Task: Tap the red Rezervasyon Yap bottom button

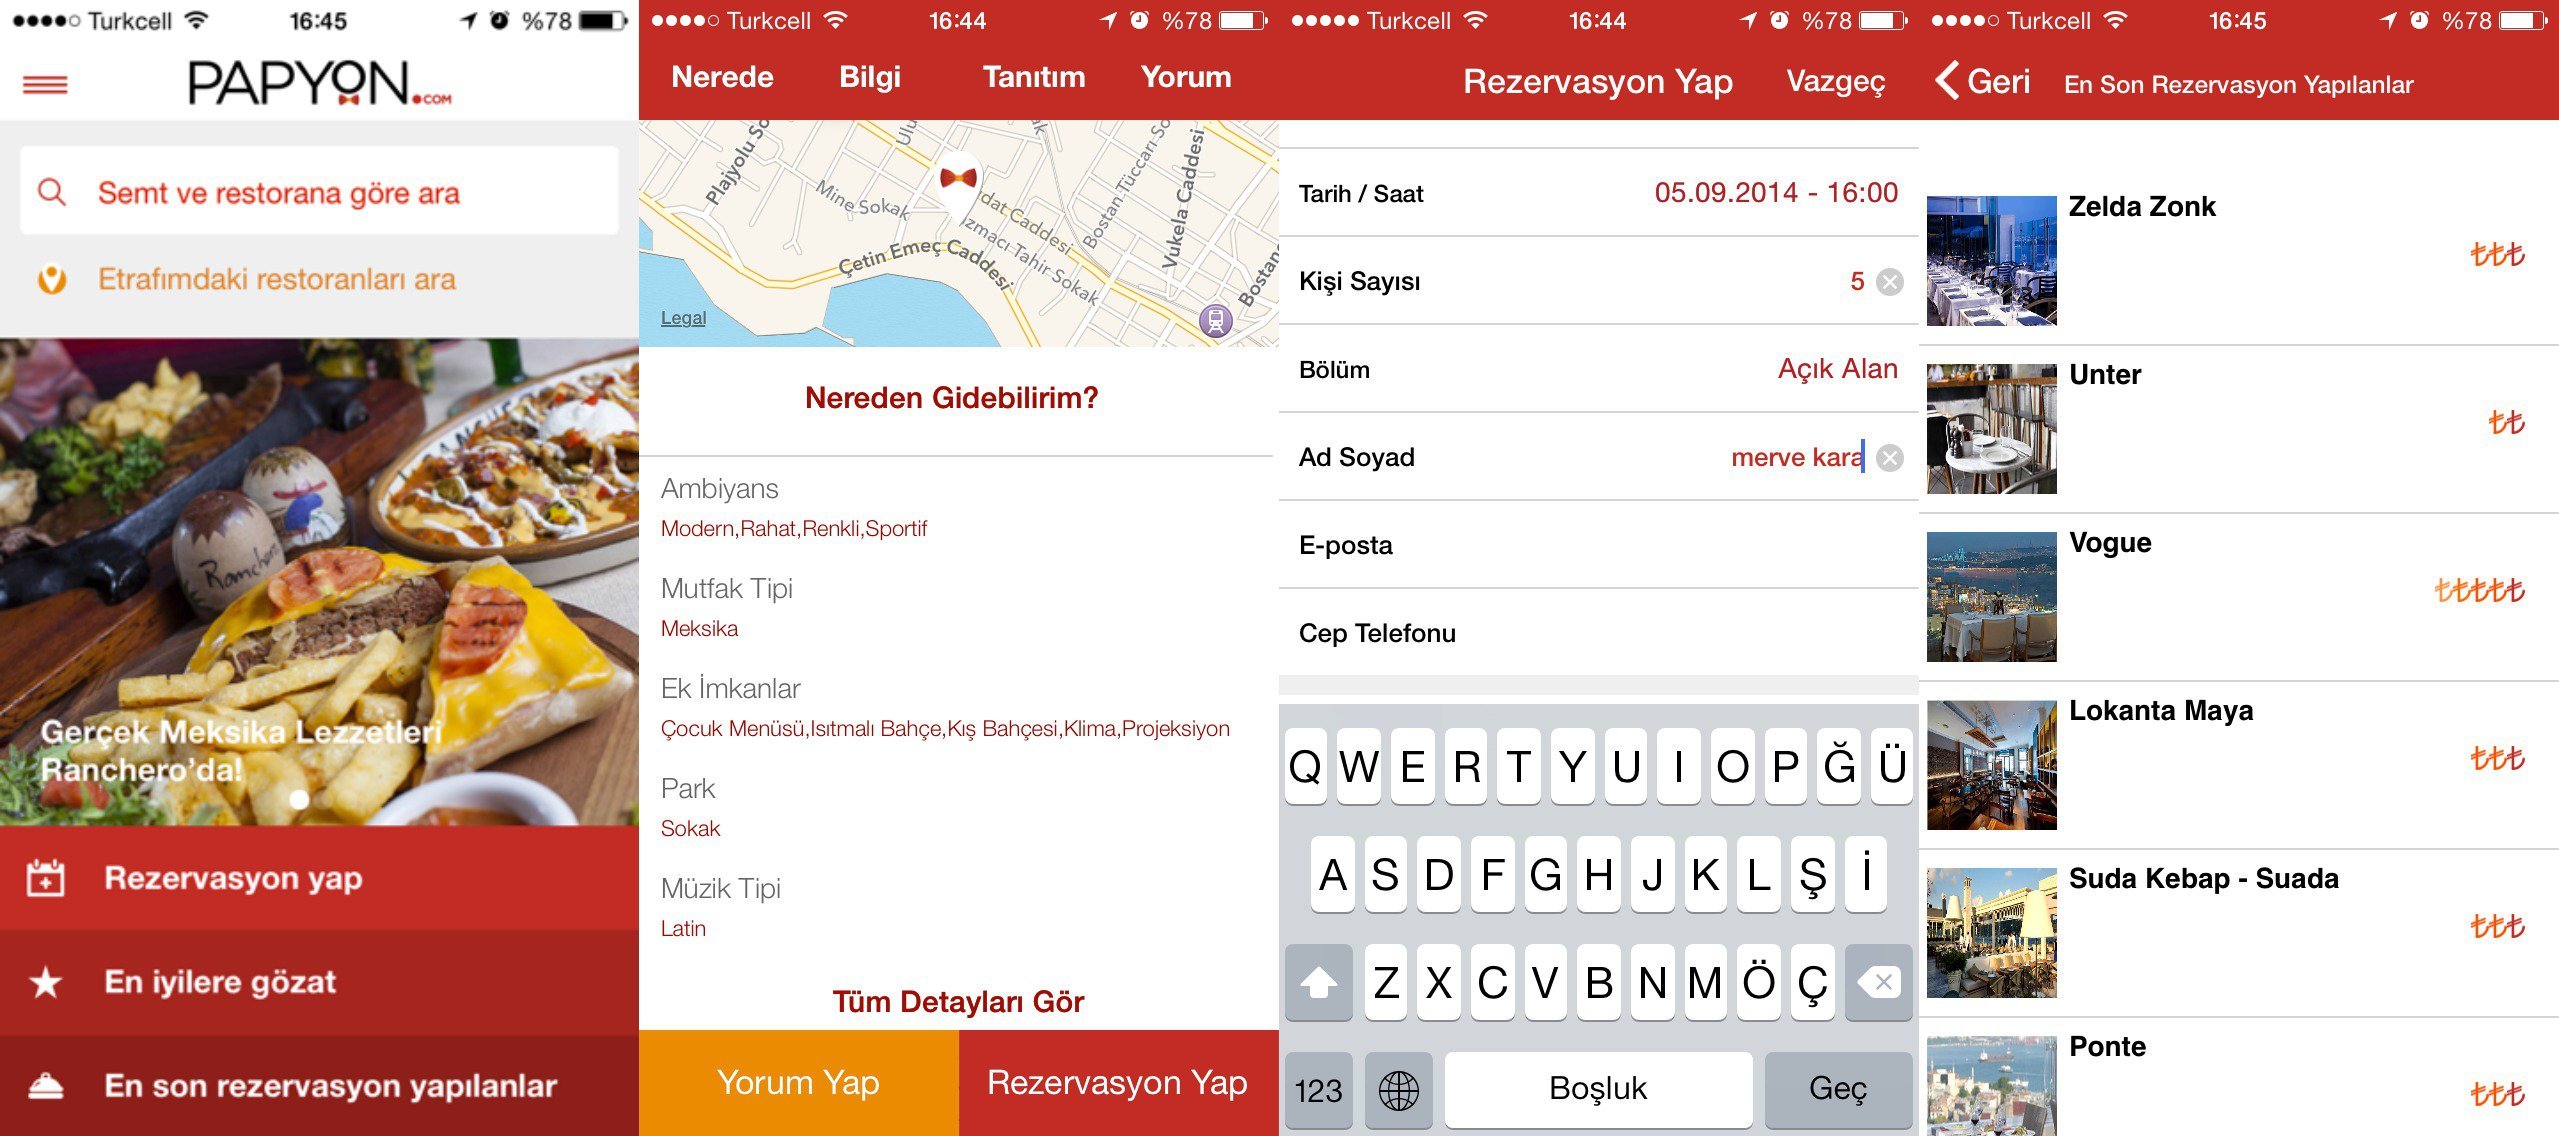Action: pyautogui.click(x=1118, y=1083)
